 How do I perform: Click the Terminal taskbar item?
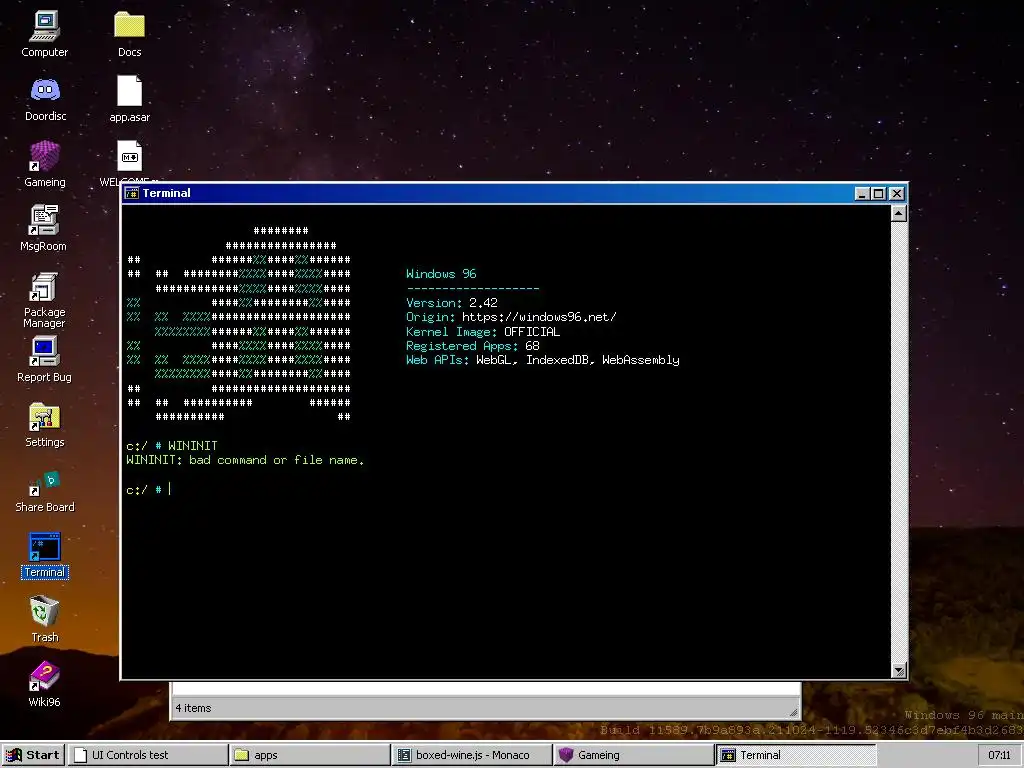[795, 755]
